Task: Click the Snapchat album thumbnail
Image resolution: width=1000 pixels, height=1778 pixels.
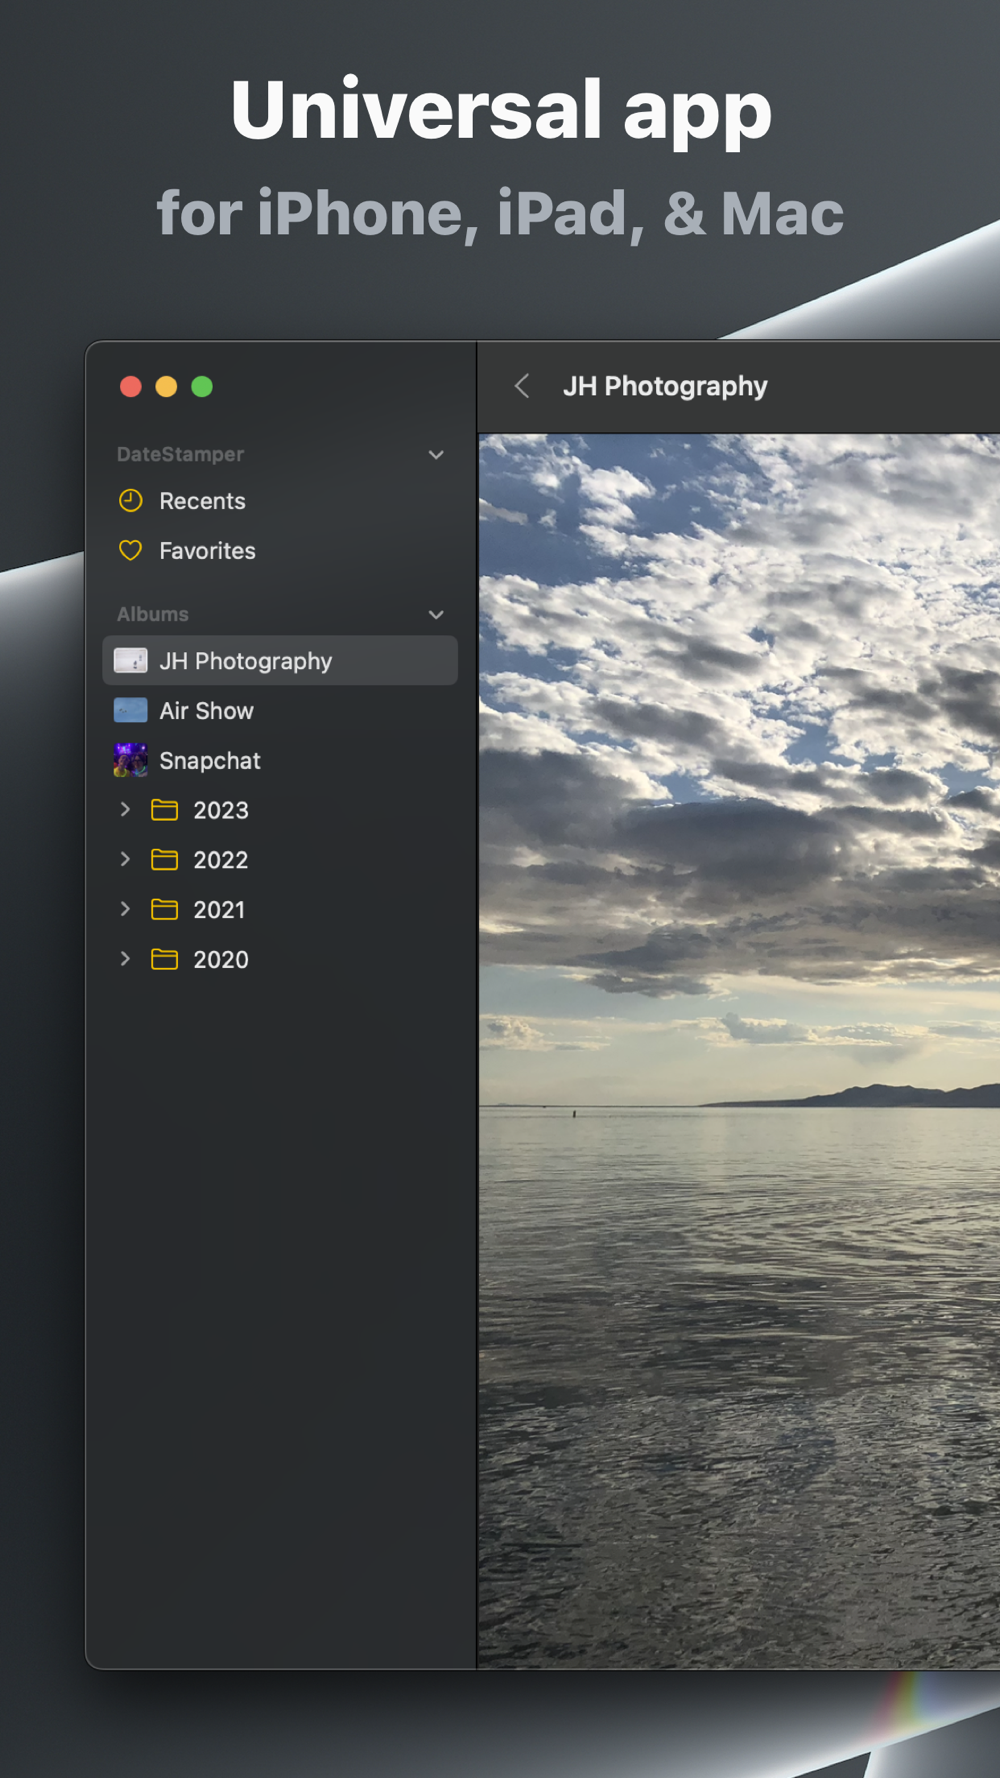Action: pos(130,760)
